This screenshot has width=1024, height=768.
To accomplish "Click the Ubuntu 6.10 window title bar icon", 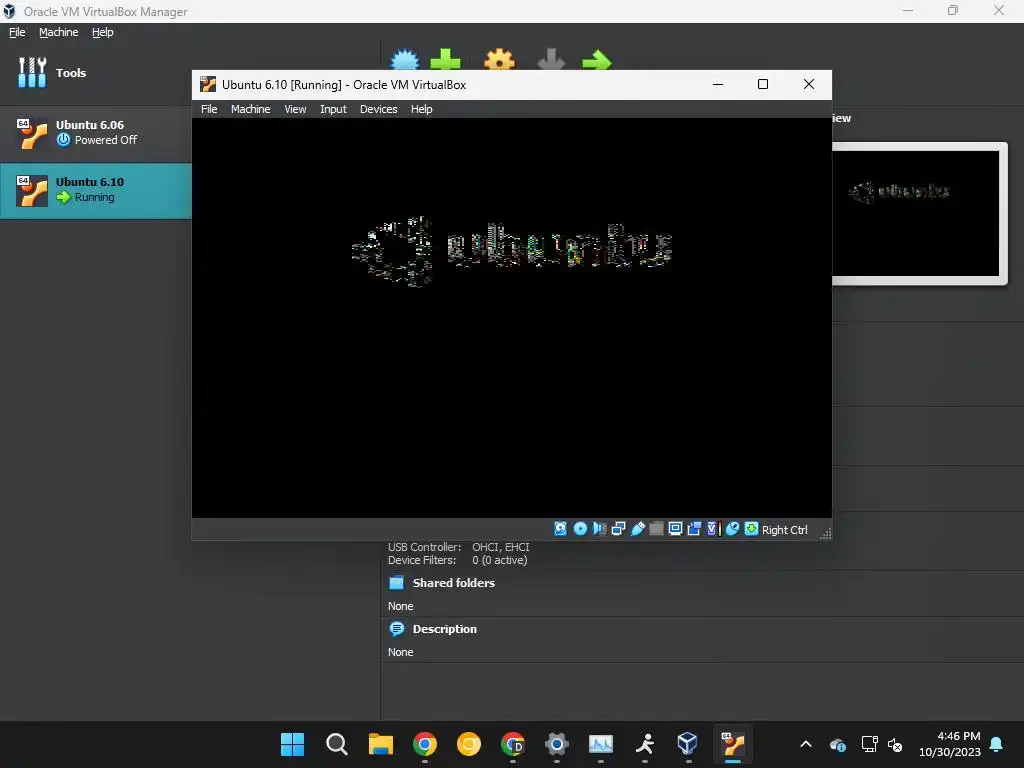I will coord(208,84).
